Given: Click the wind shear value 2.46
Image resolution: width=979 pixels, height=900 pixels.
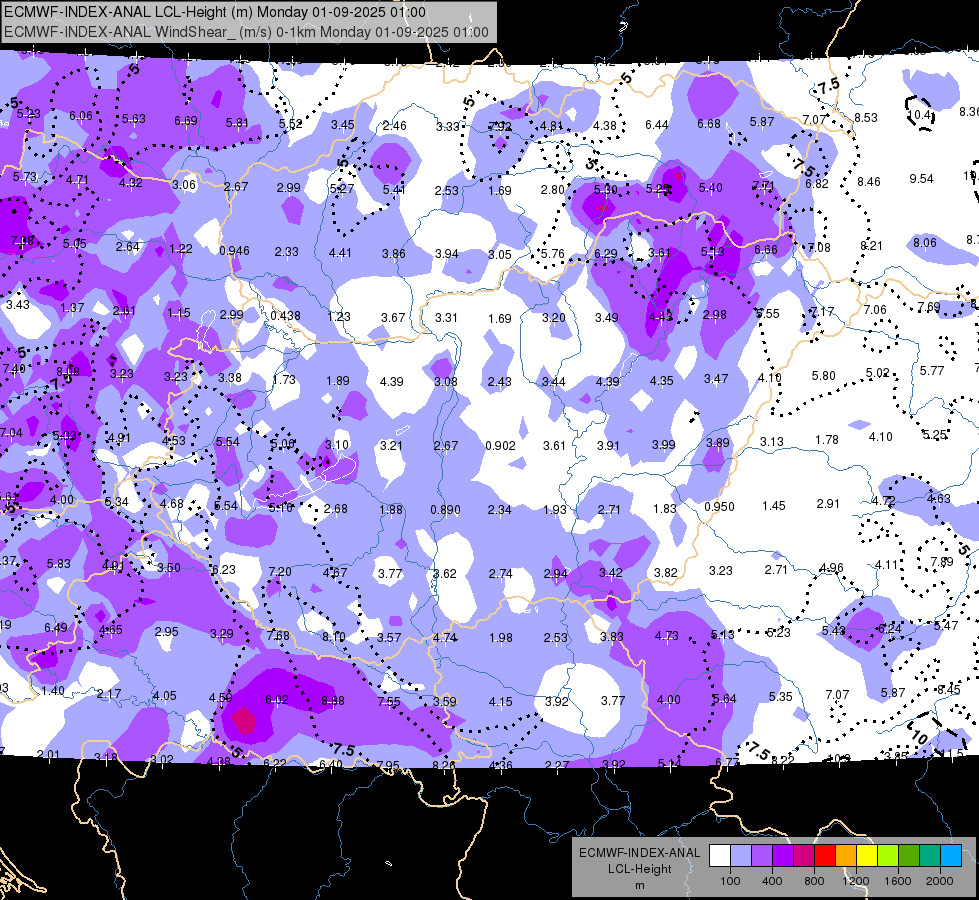Looking at the screenshot, I should click(395, 126).
